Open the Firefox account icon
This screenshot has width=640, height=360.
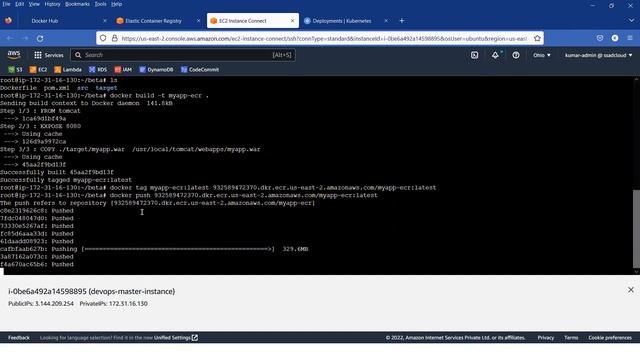[615, 38]
